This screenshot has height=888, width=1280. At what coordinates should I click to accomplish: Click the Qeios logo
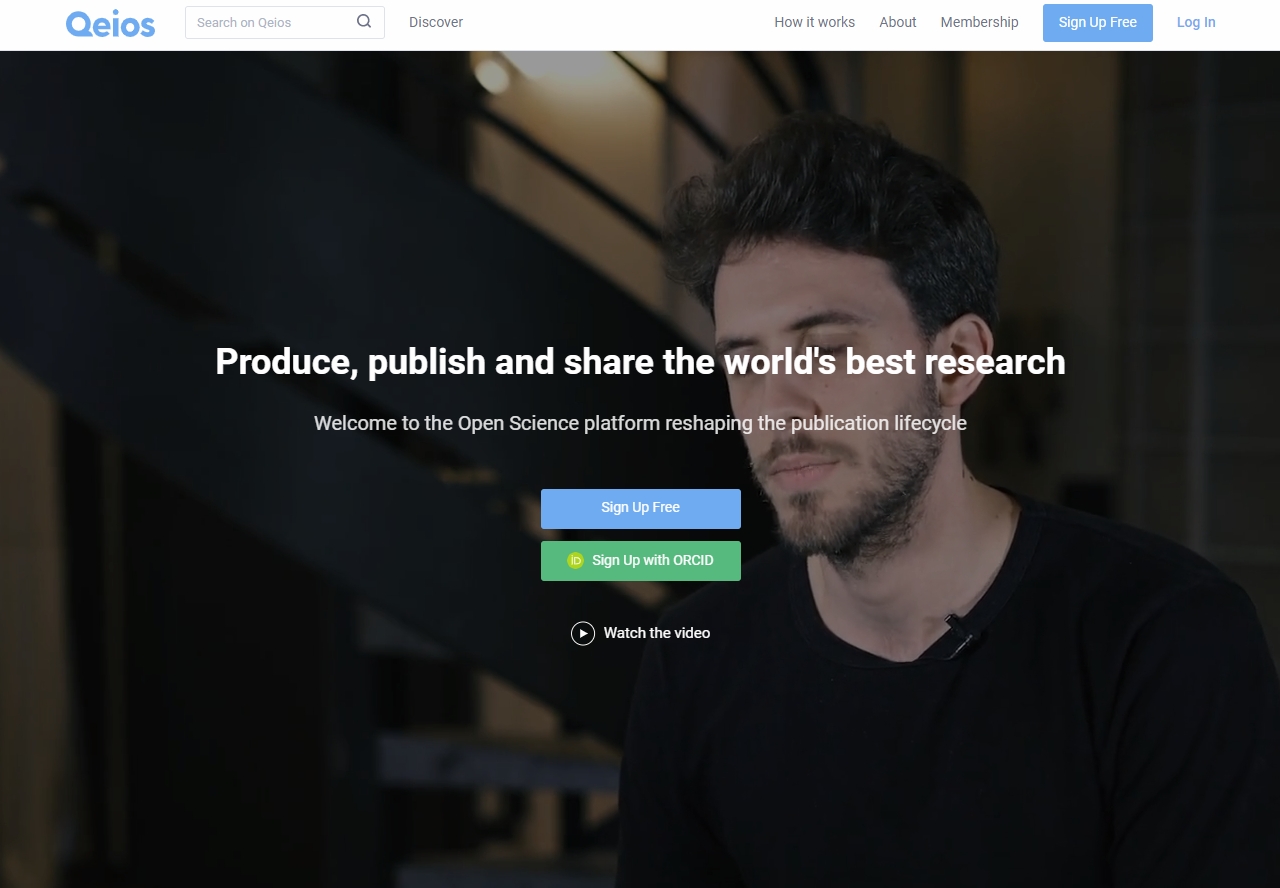pyautogui.click(x=110, y=23)
